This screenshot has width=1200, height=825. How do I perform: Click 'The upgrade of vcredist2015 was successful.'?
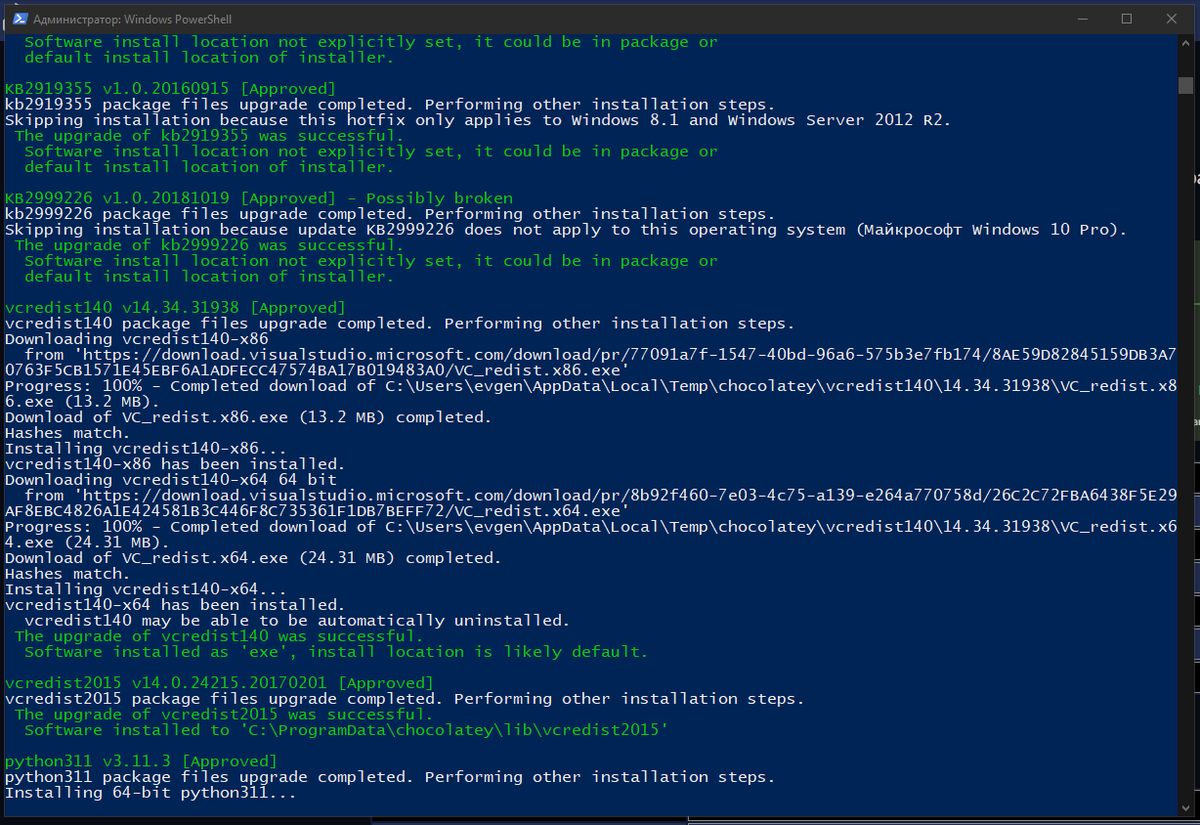point(224,714)
